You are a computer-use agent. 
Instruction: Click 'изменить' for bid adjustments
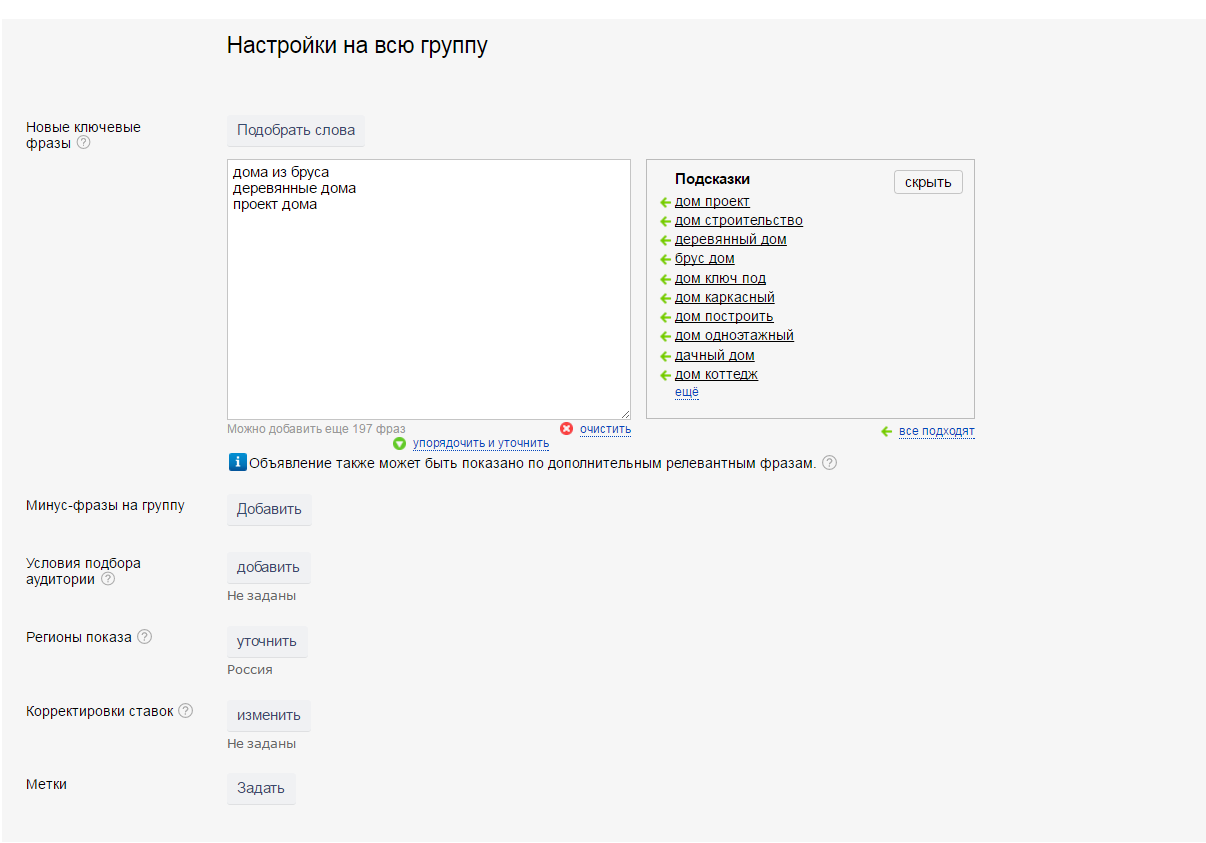pos(268,715)
